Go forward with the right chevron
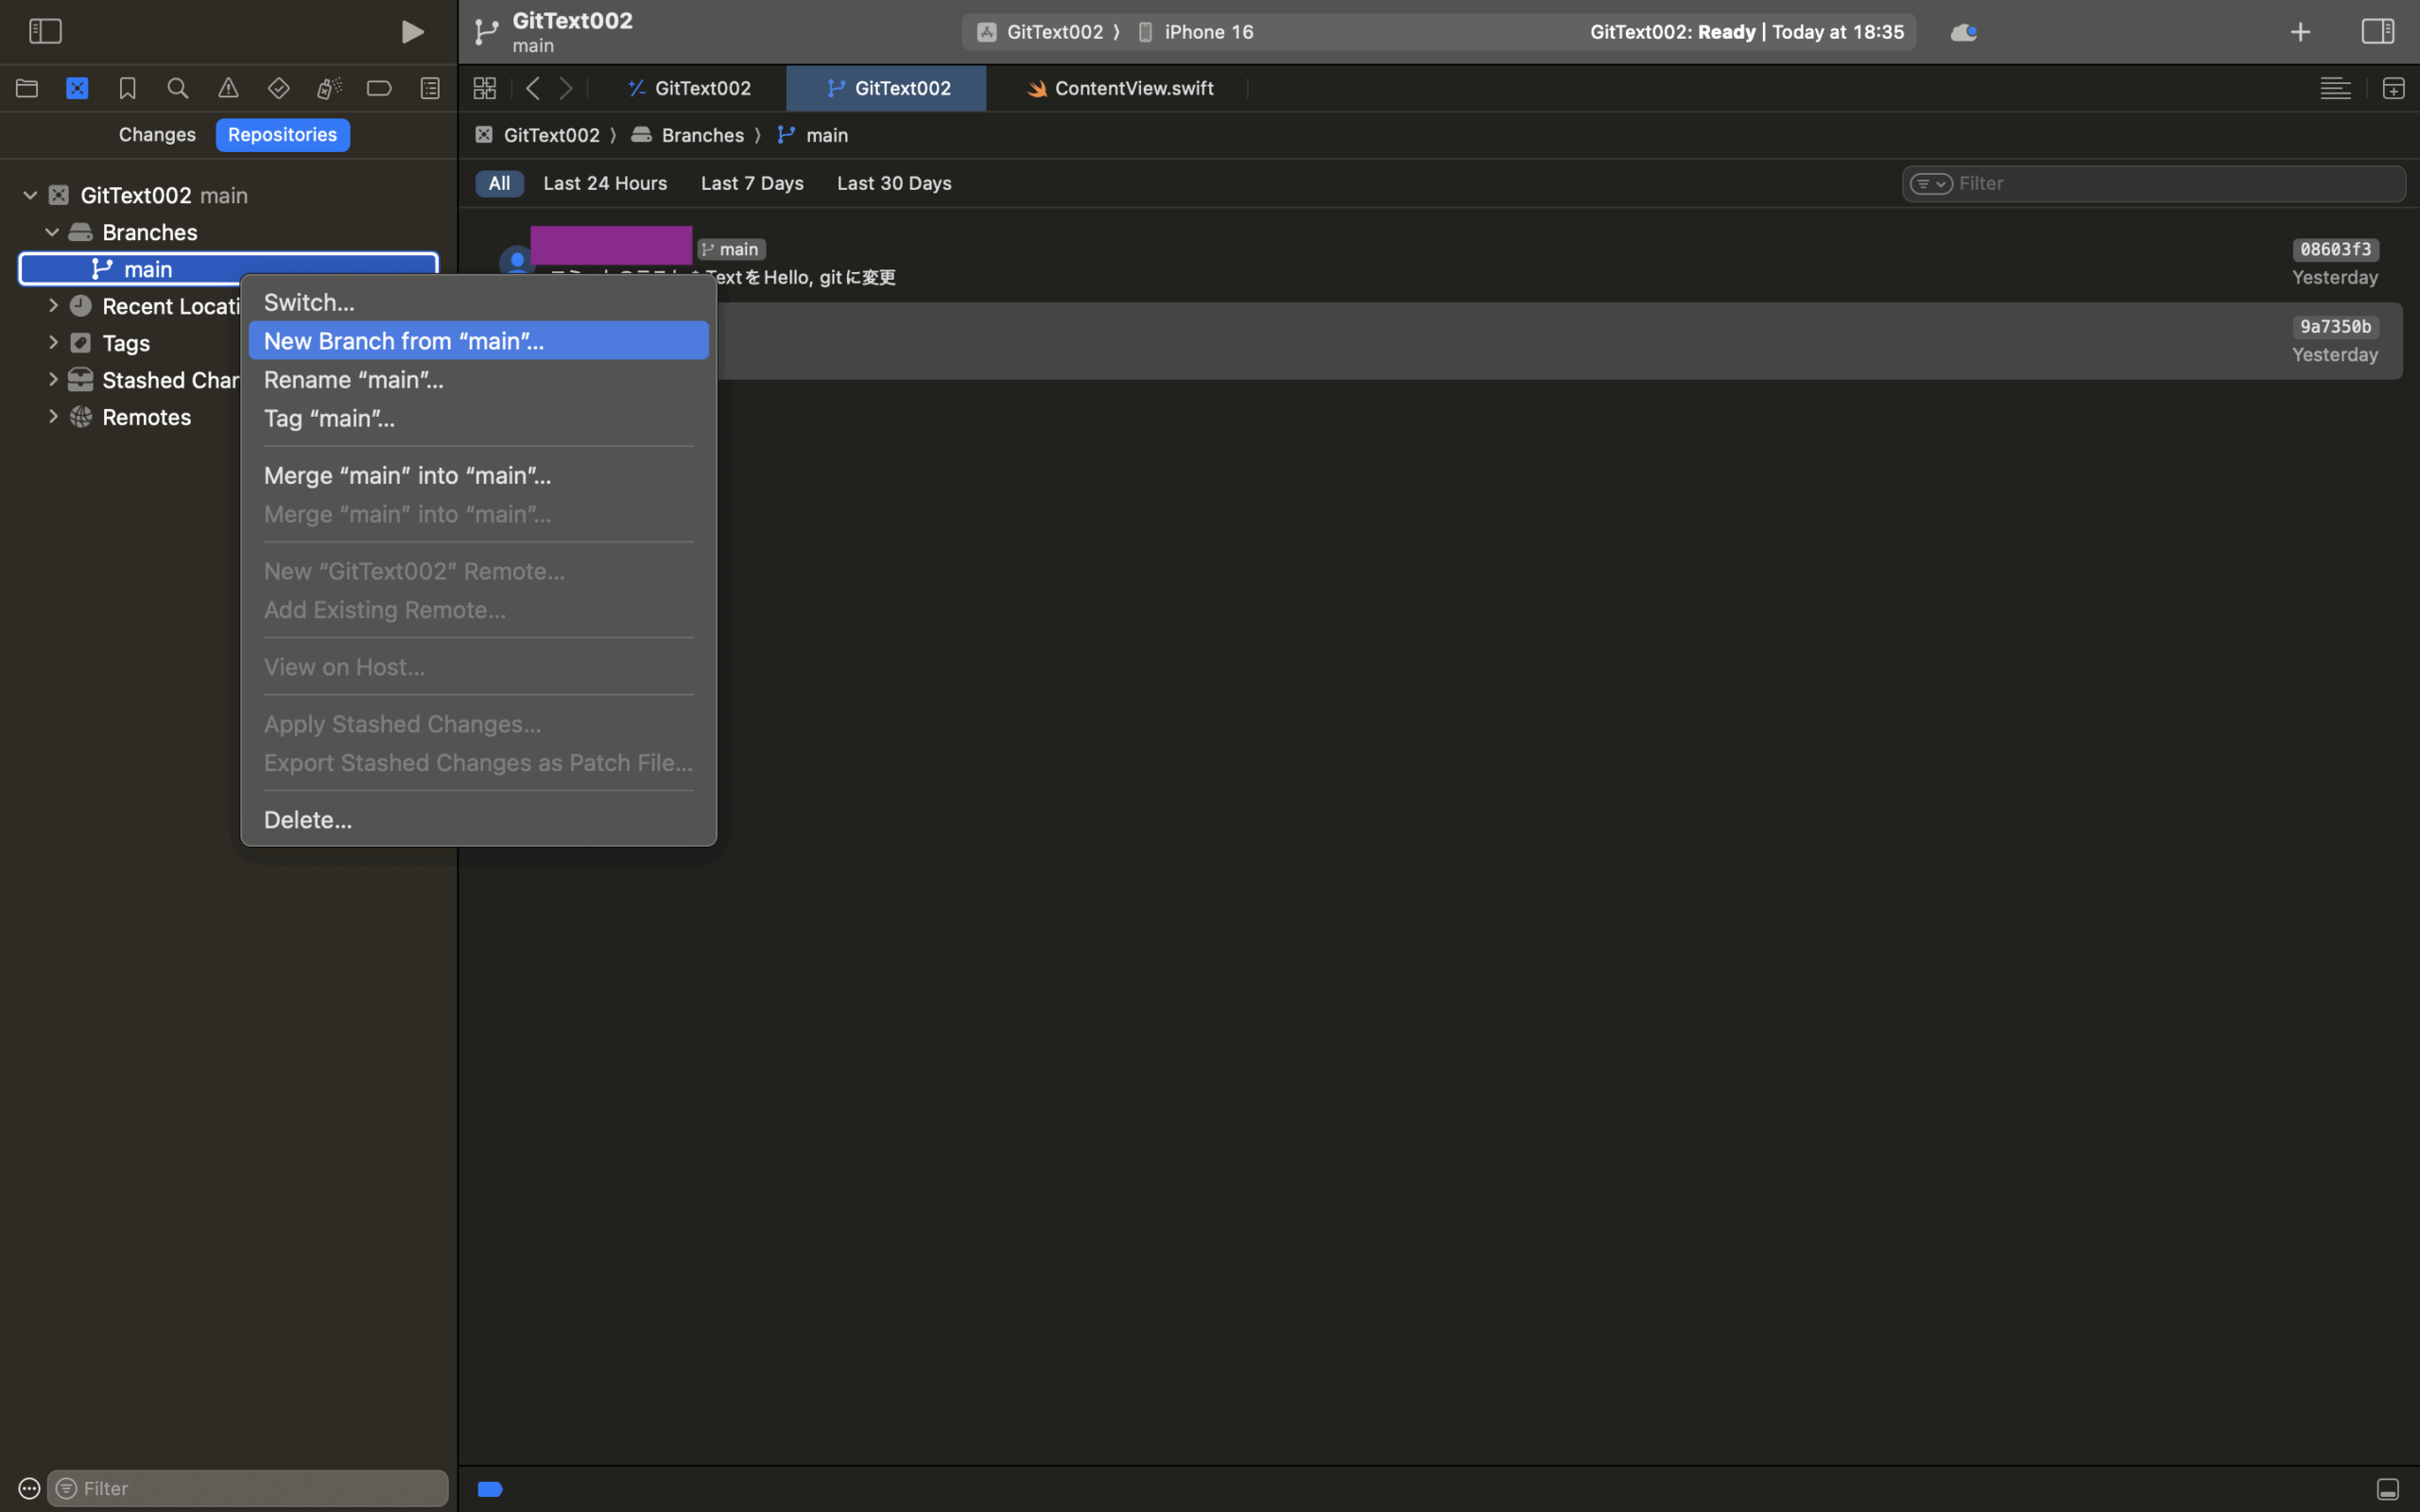The width and height of the screenshot is (2420, 1512). [x=566, y=88]
